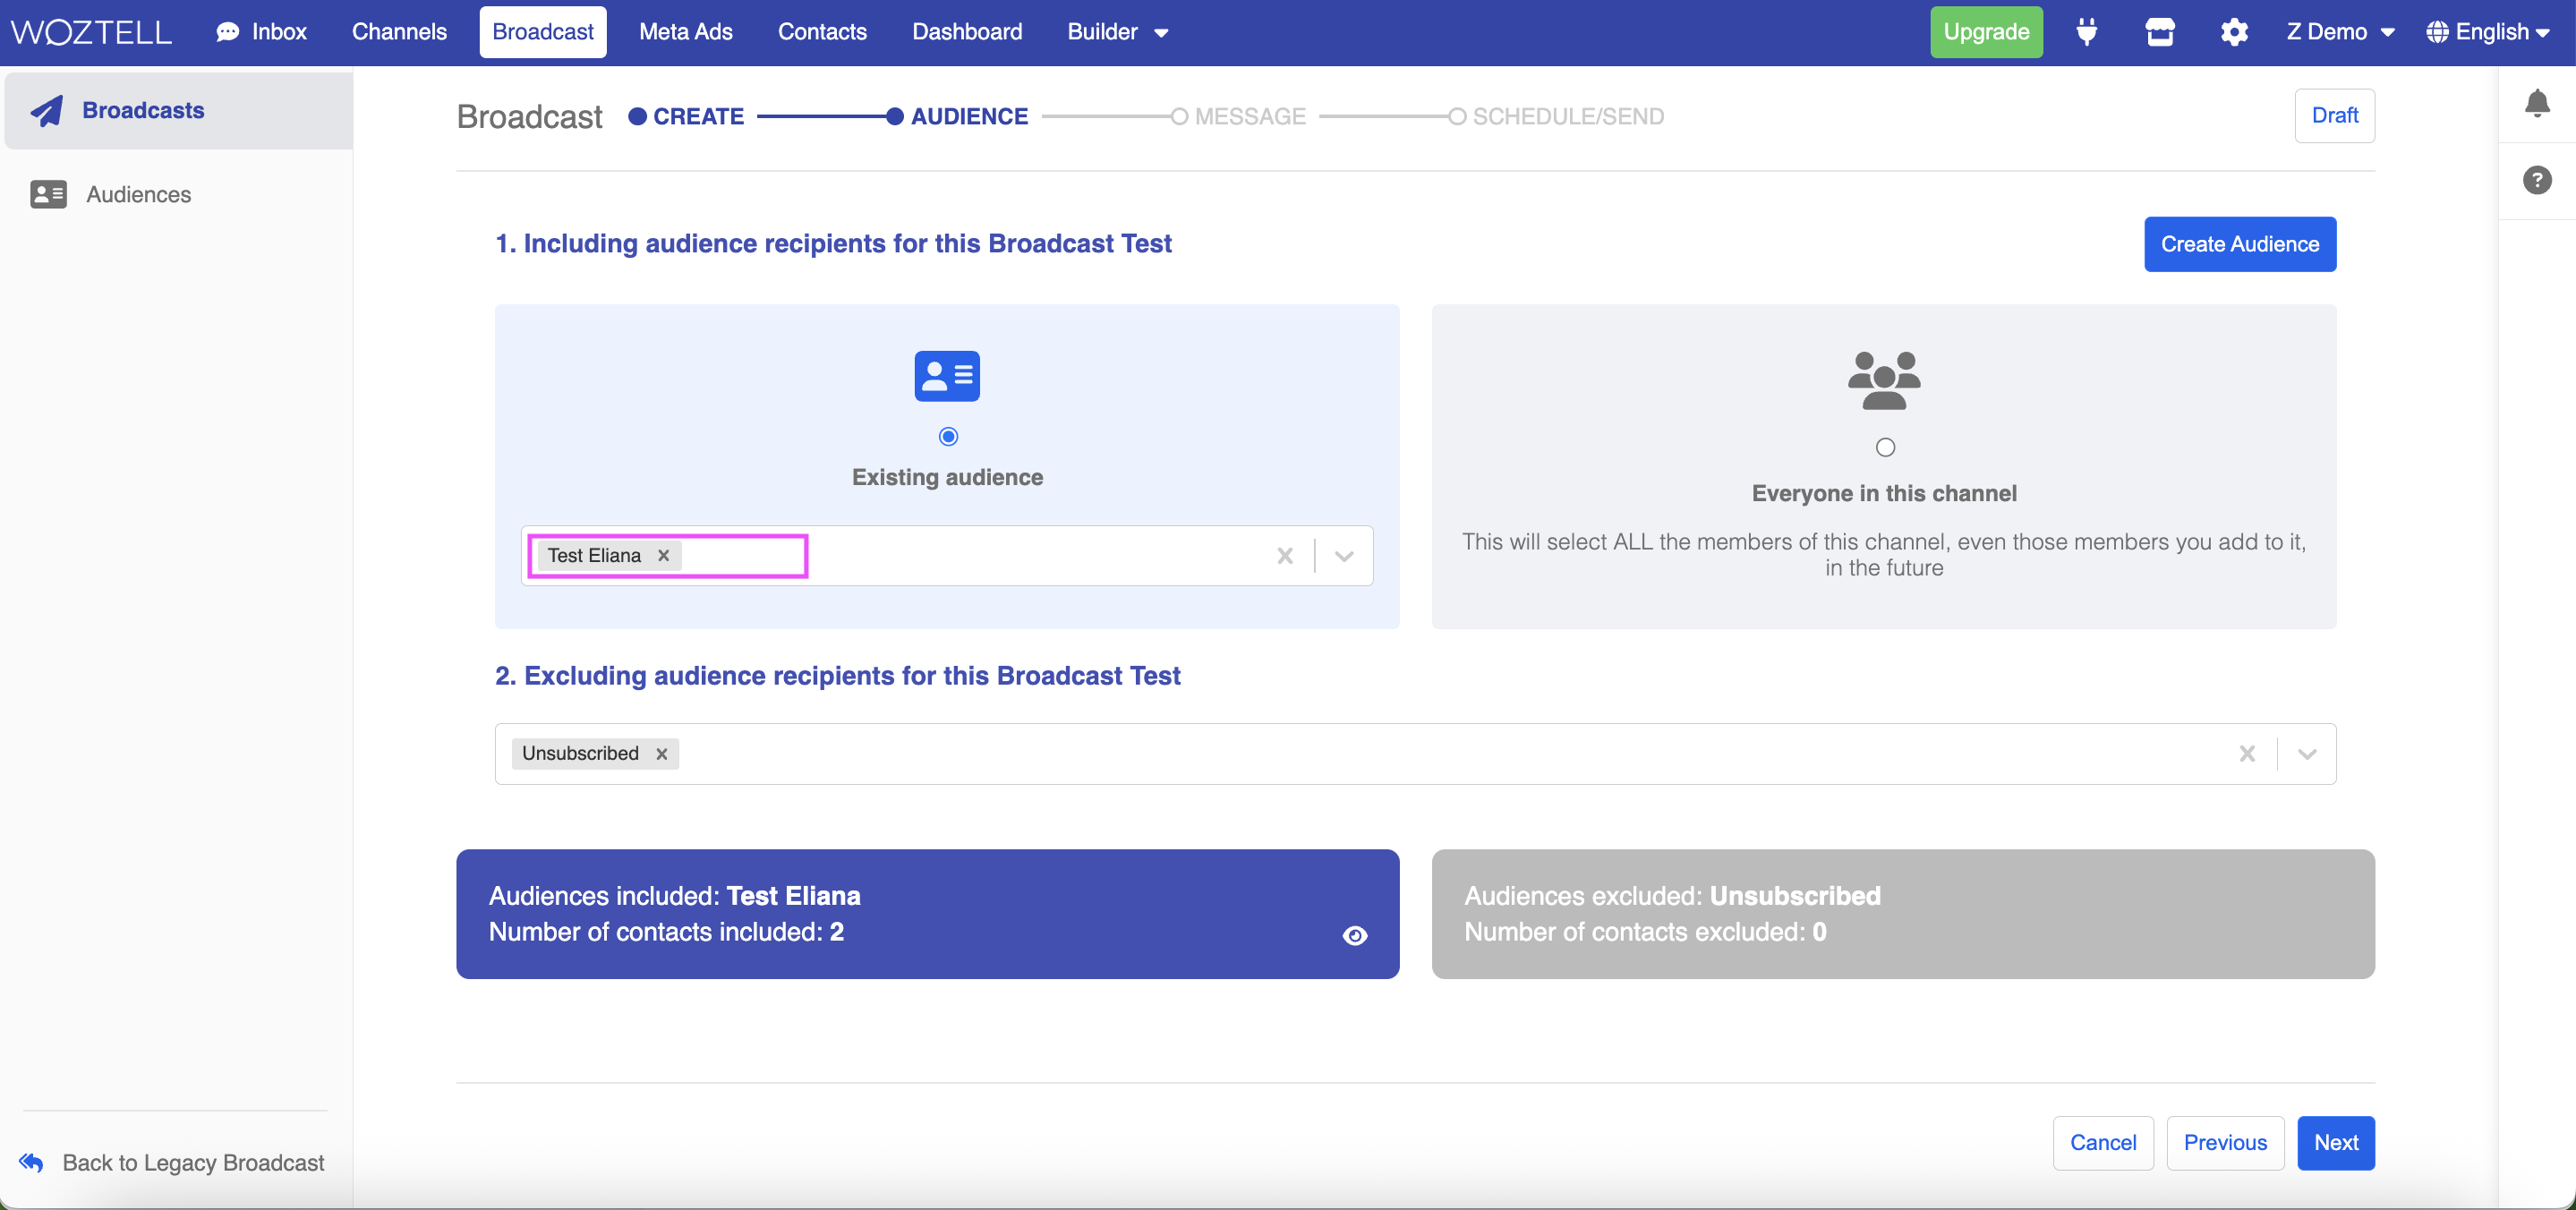Click the Audiences included summary card
2576x1210 pixels.
click(927, 914)
